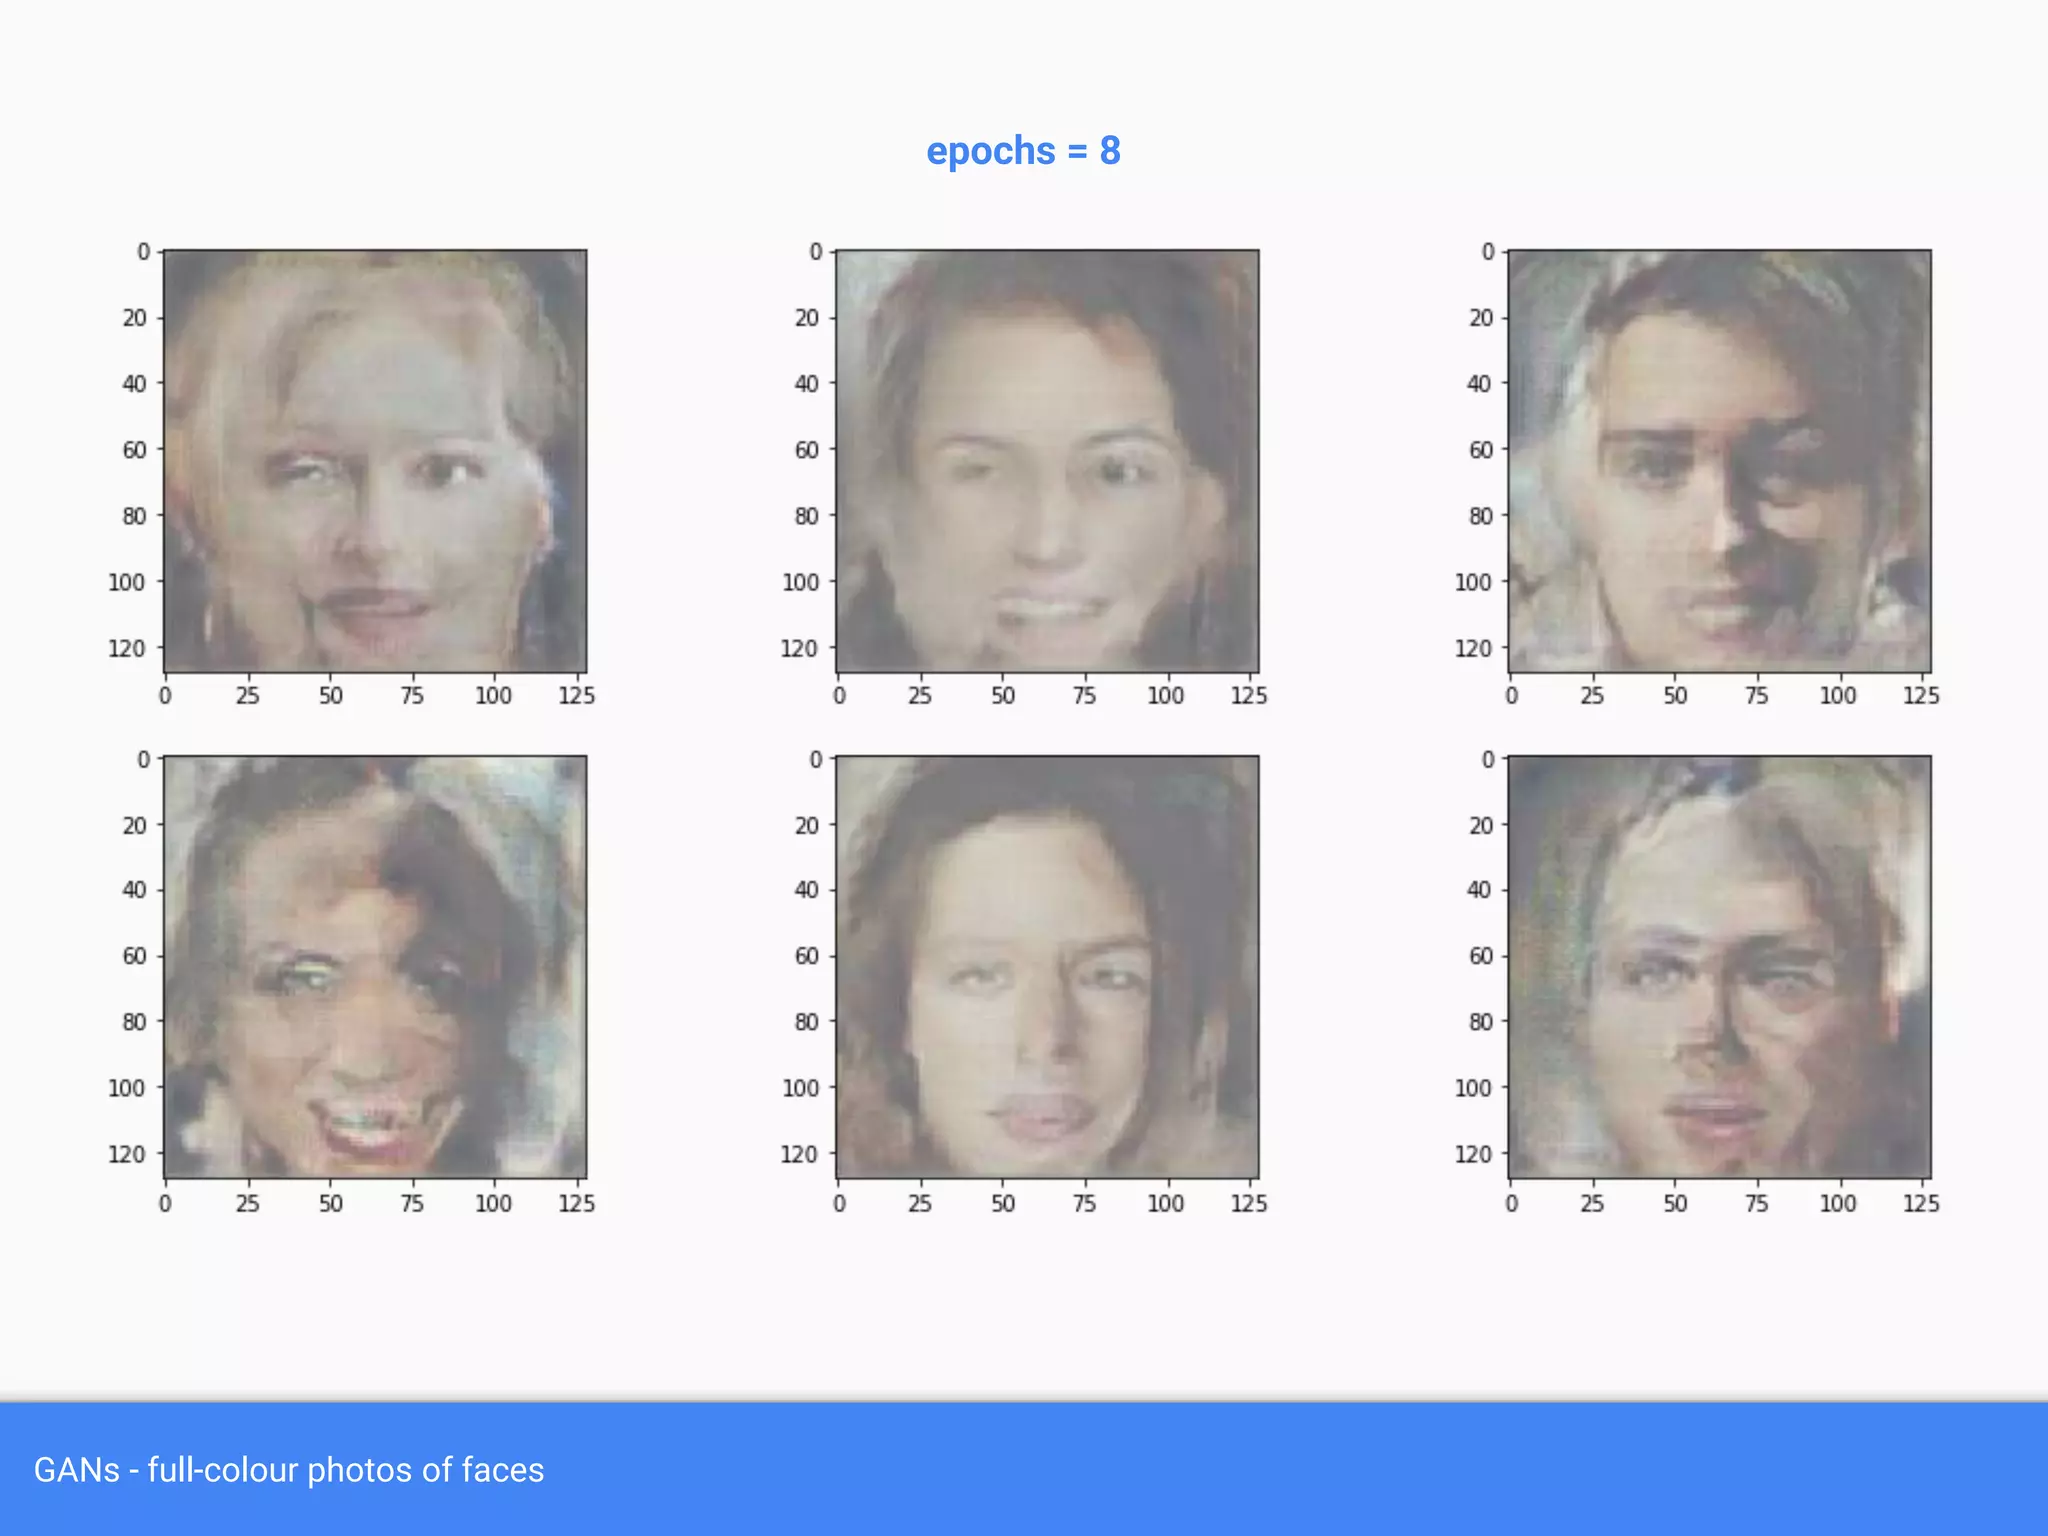Viewport: 2048px width, 1536px height.
Task: Click x-axis label 125 of top-right plot
Action: [1920, 696]
